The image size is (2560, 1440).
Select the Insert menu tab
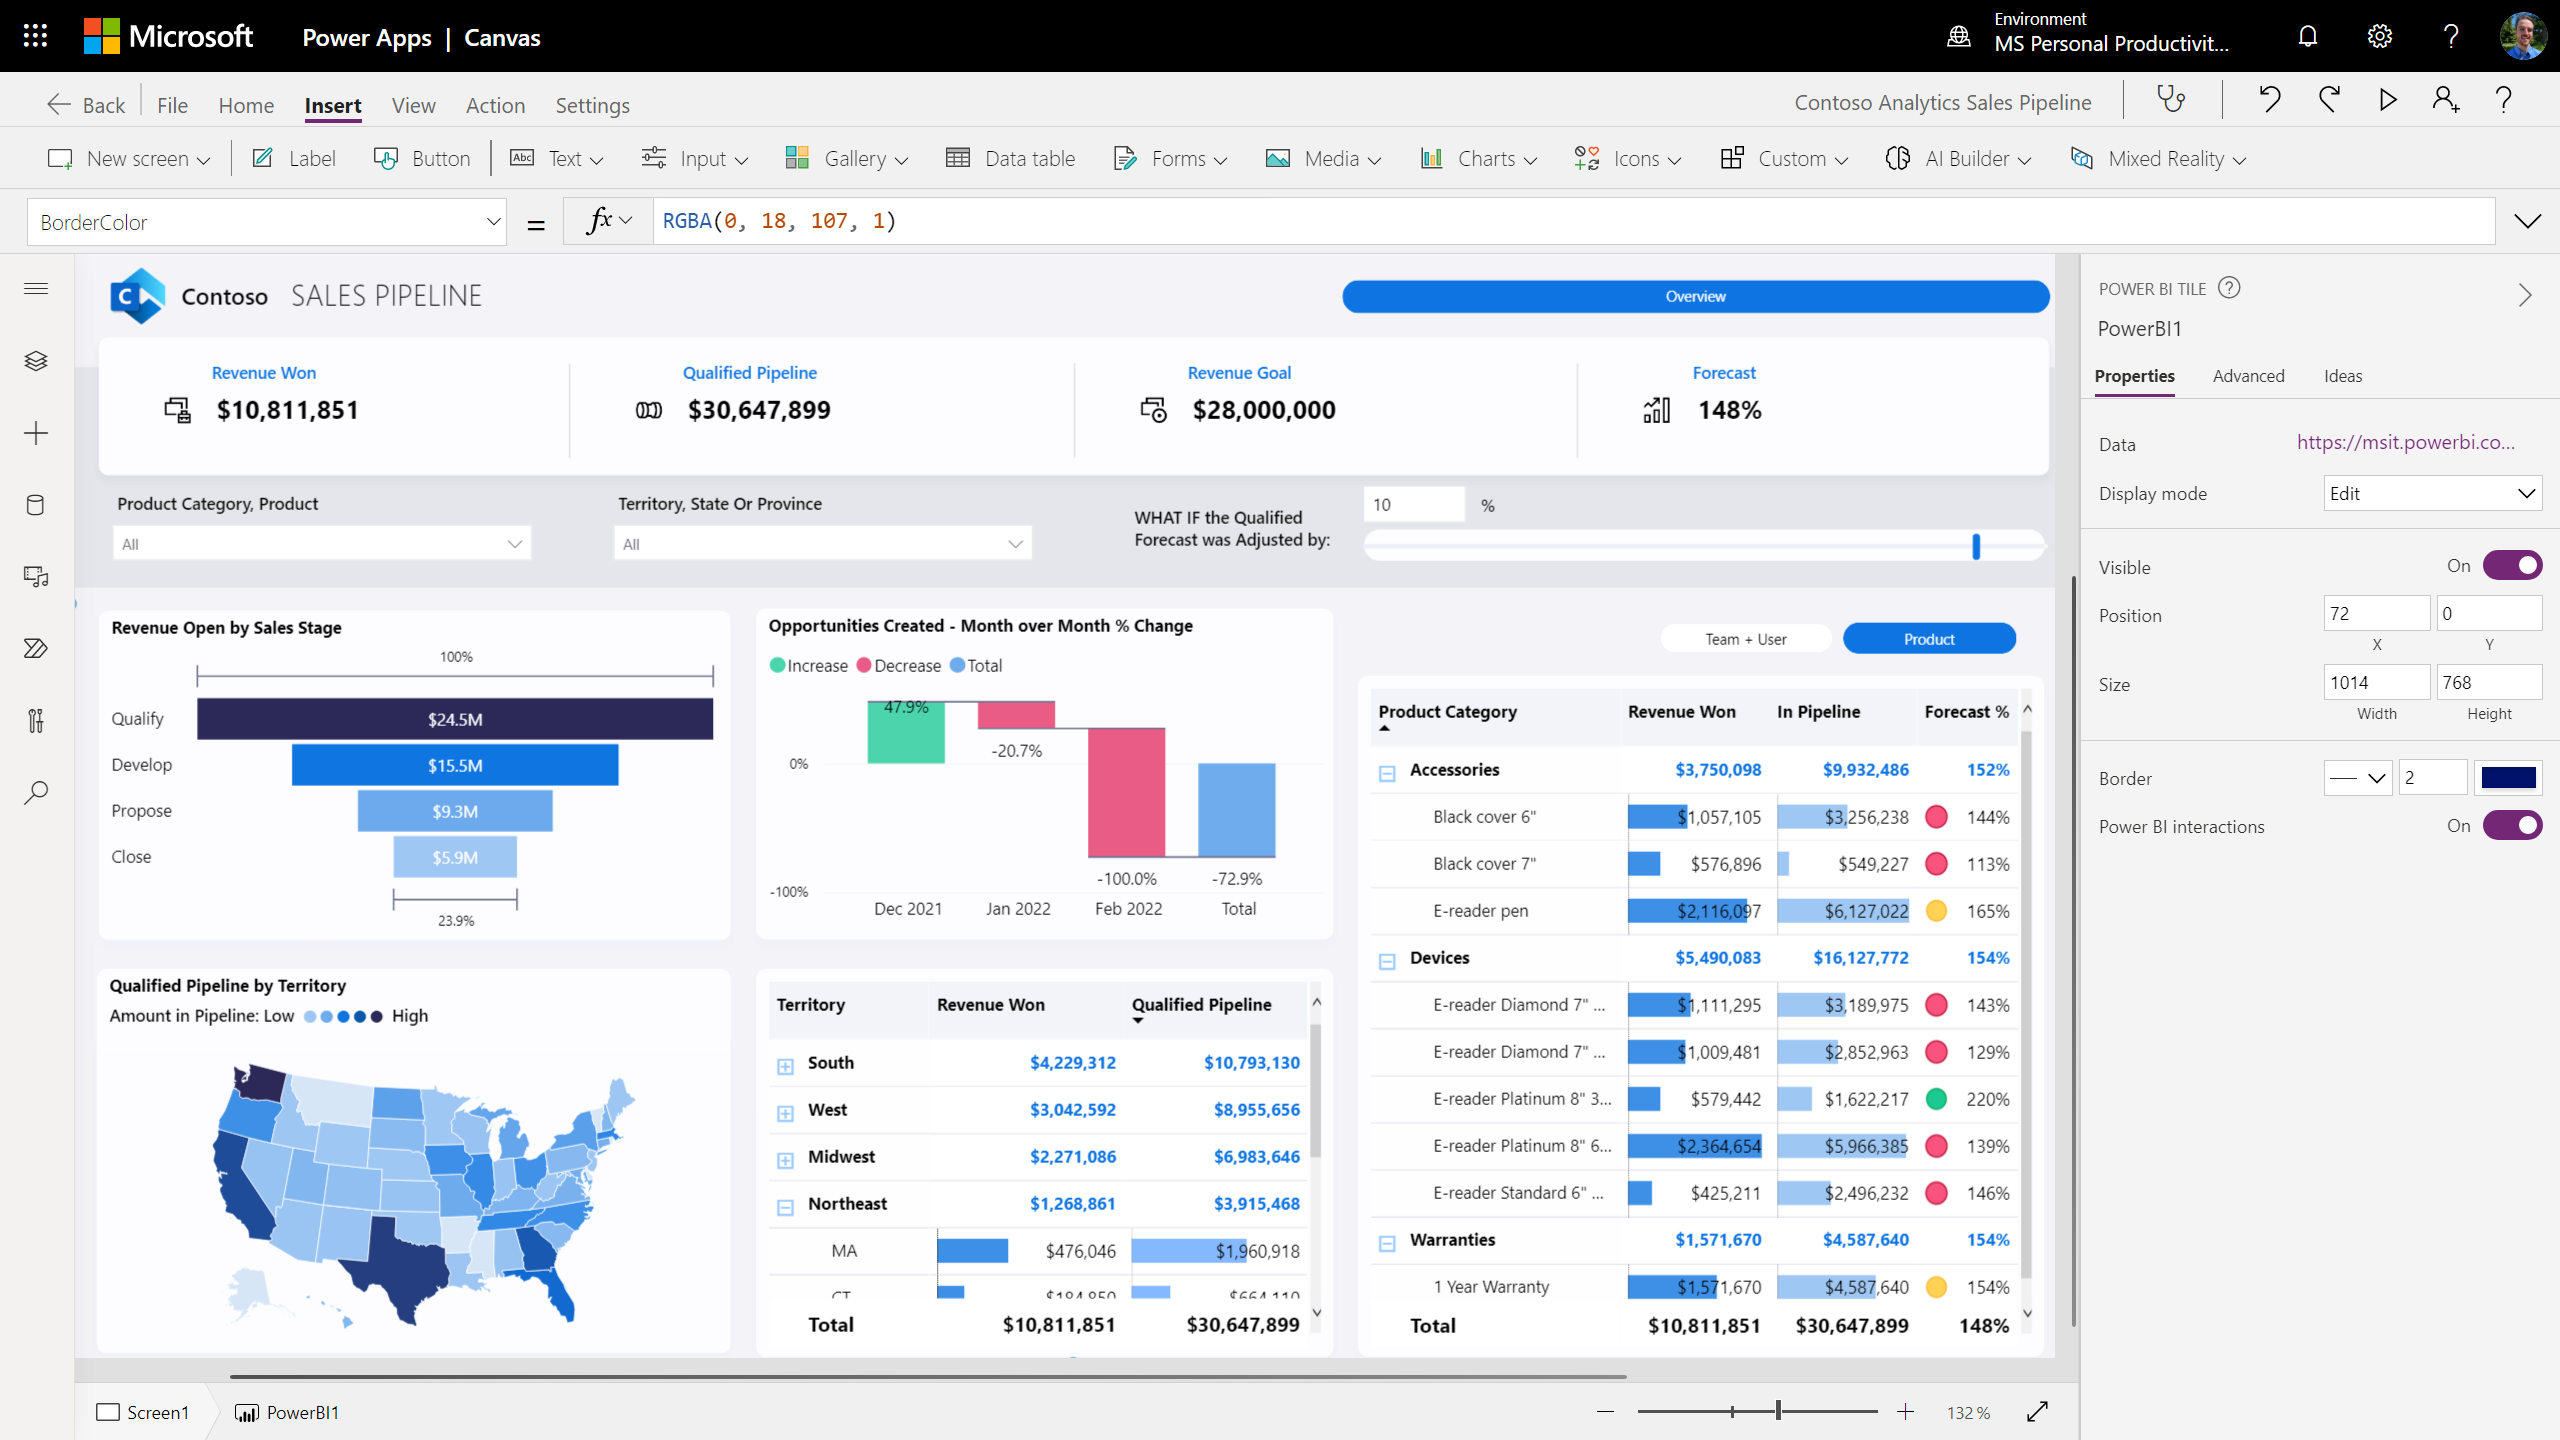click(x=331, y=105)
